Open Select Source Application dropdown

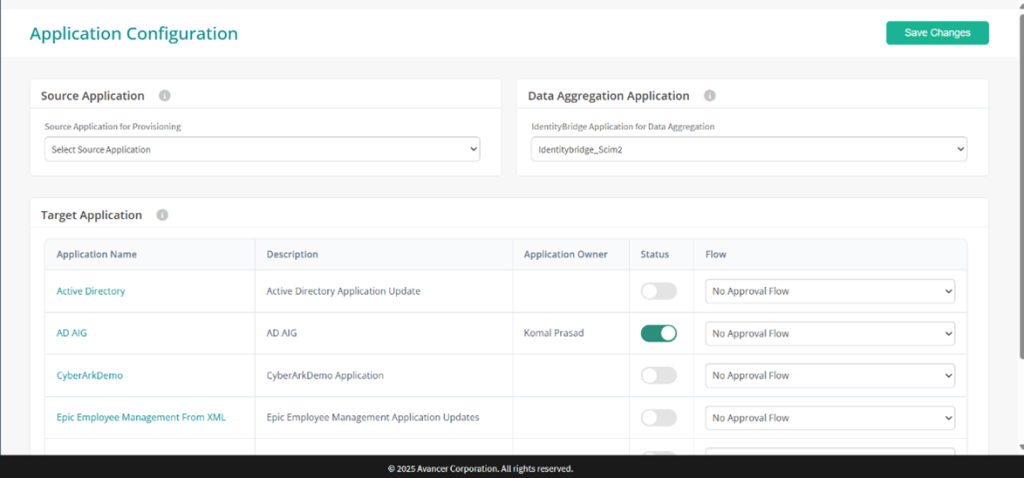pyautogui.click(x=263, y=150)
